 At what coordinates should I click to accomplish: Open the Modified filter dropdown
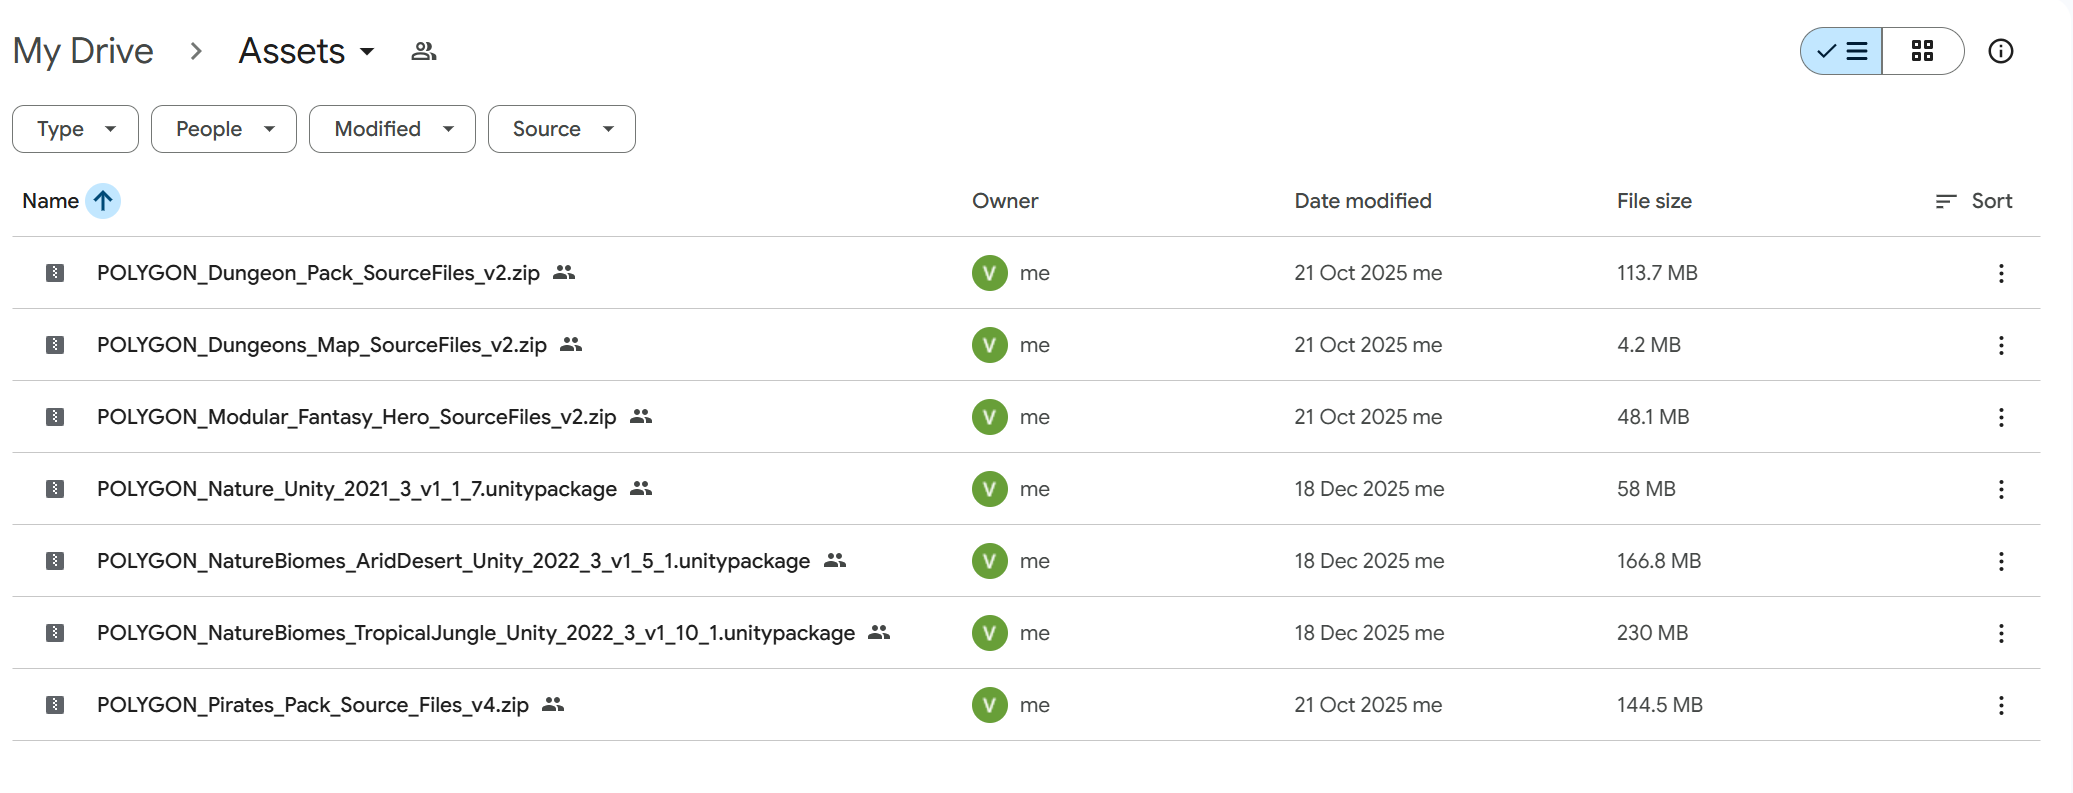coord(392,129)
